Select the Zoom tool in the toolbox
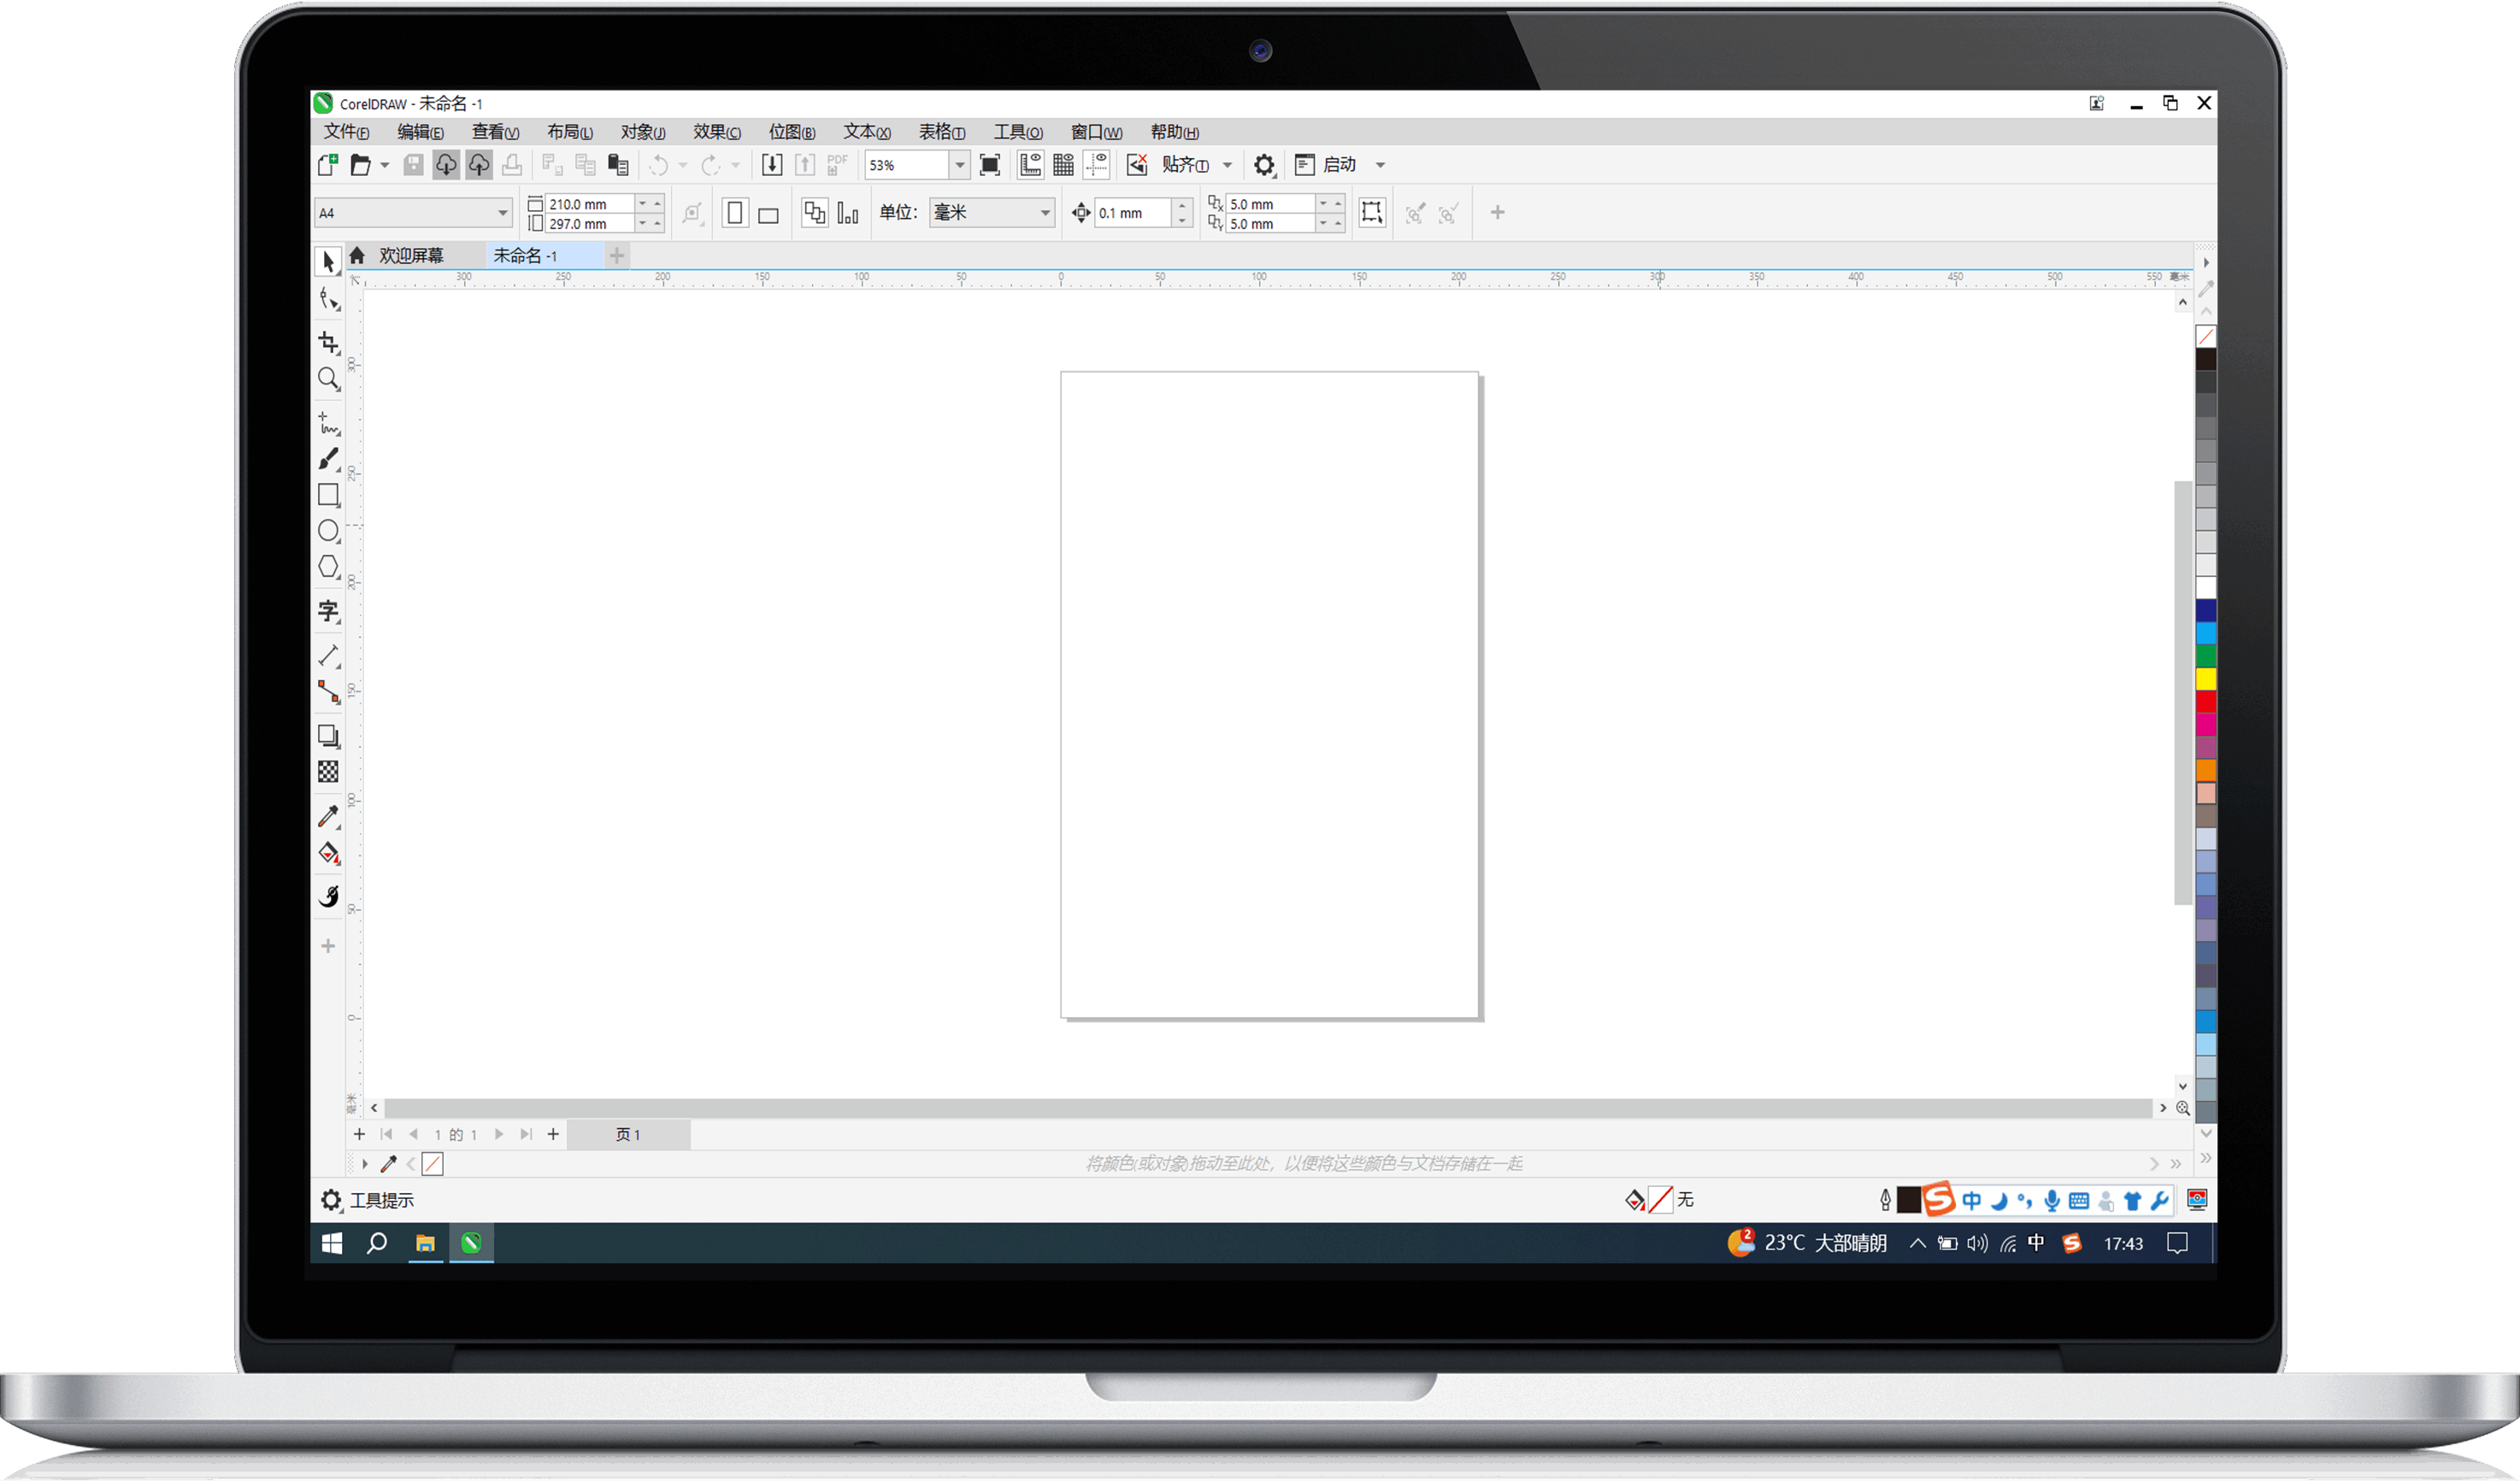Viewport: 2520px width, 1481px height. (328, 379)
